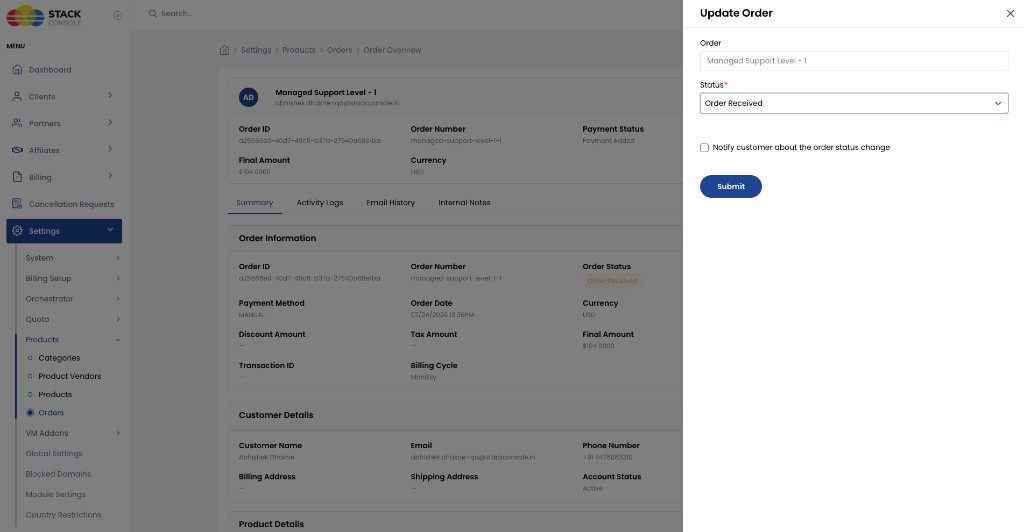Switch to the Internal Notes tab
This screenshot has height=532, width=1024.
pyautogui.click(x=464, y=202)
